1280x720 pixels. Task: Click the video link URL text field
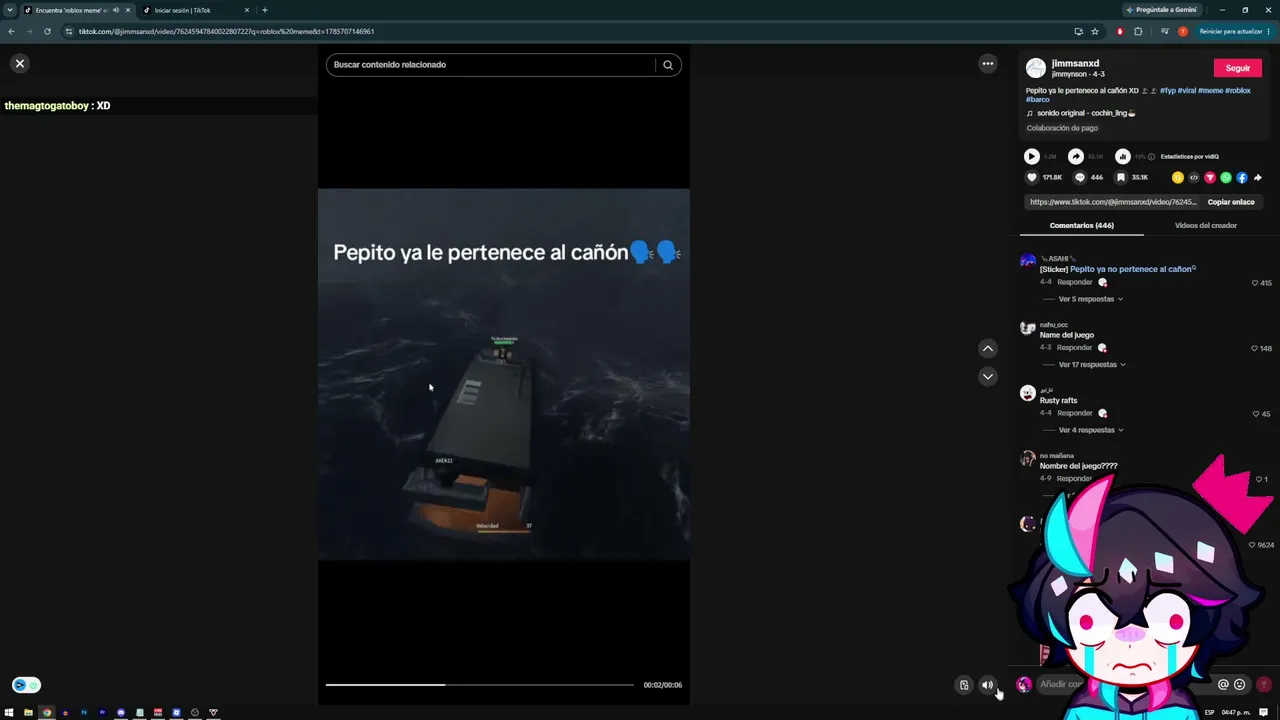pyautogui.click(x=1113, y=202)
